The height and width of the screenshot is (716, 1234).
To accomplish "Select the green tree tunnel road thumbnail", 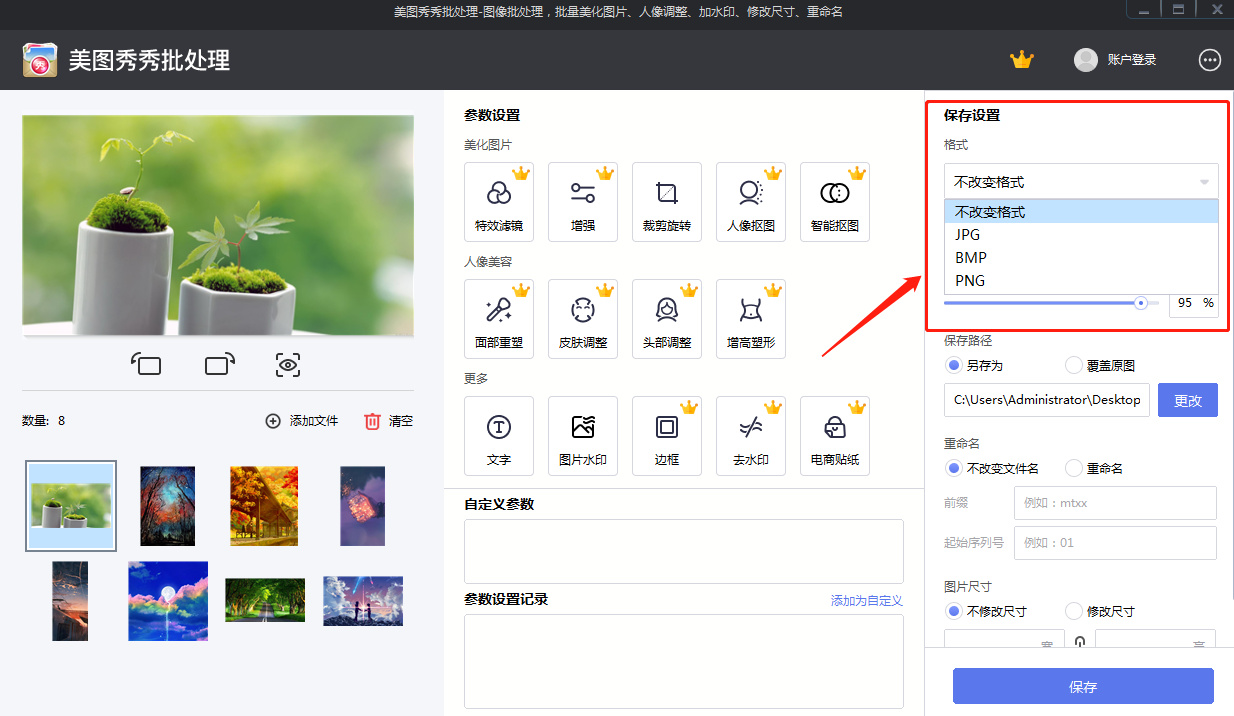I will point(265,600).
